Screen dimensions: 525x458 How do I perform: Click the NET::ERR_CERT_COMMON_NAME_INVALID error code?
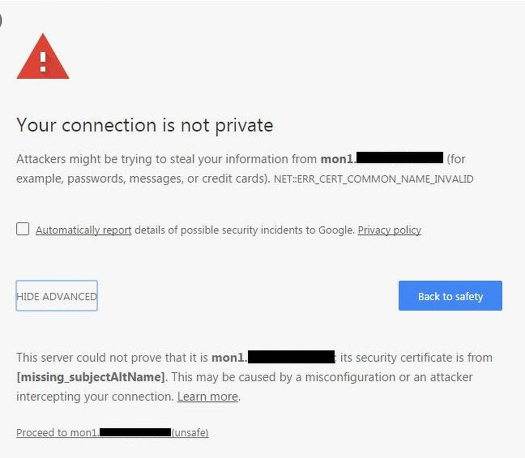[373, 179]
